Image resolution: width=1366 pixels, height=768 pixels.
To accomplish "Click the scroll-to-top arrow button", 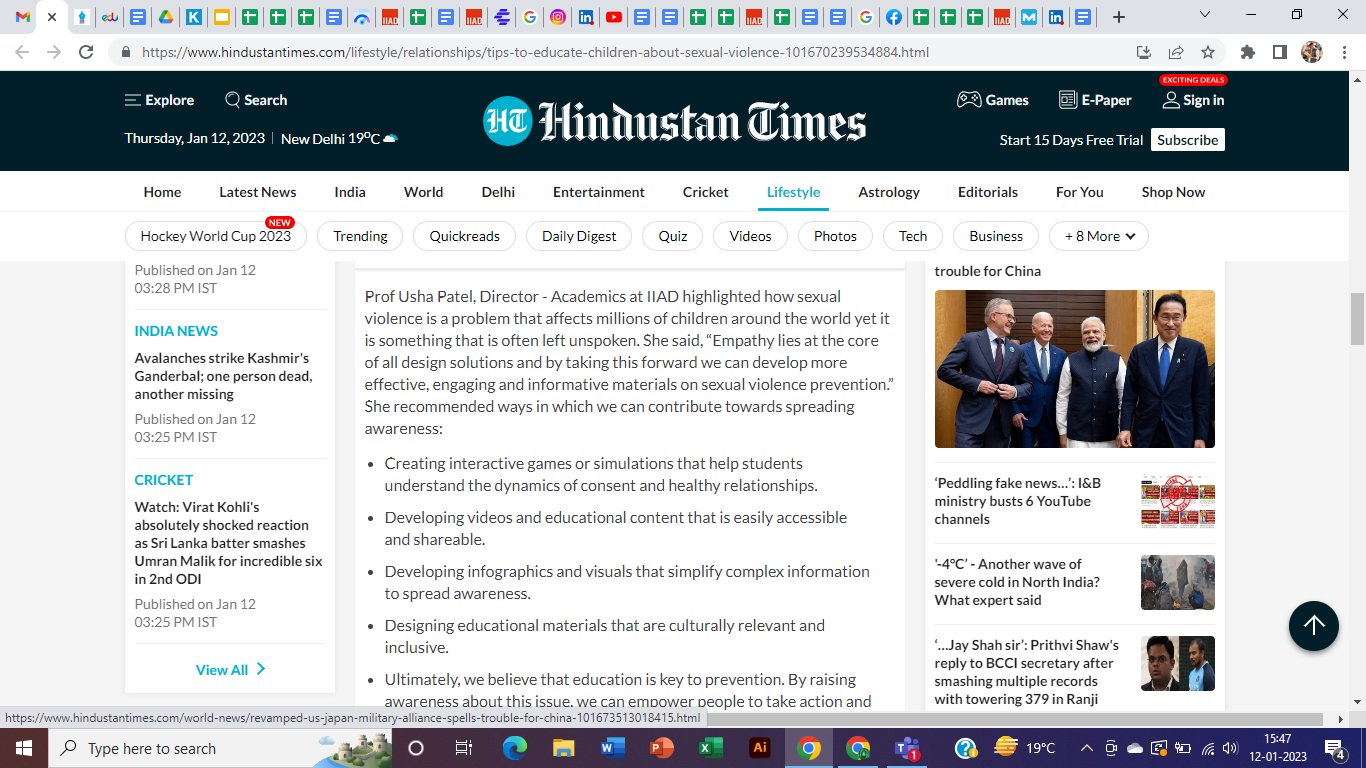I will 1313,626.
